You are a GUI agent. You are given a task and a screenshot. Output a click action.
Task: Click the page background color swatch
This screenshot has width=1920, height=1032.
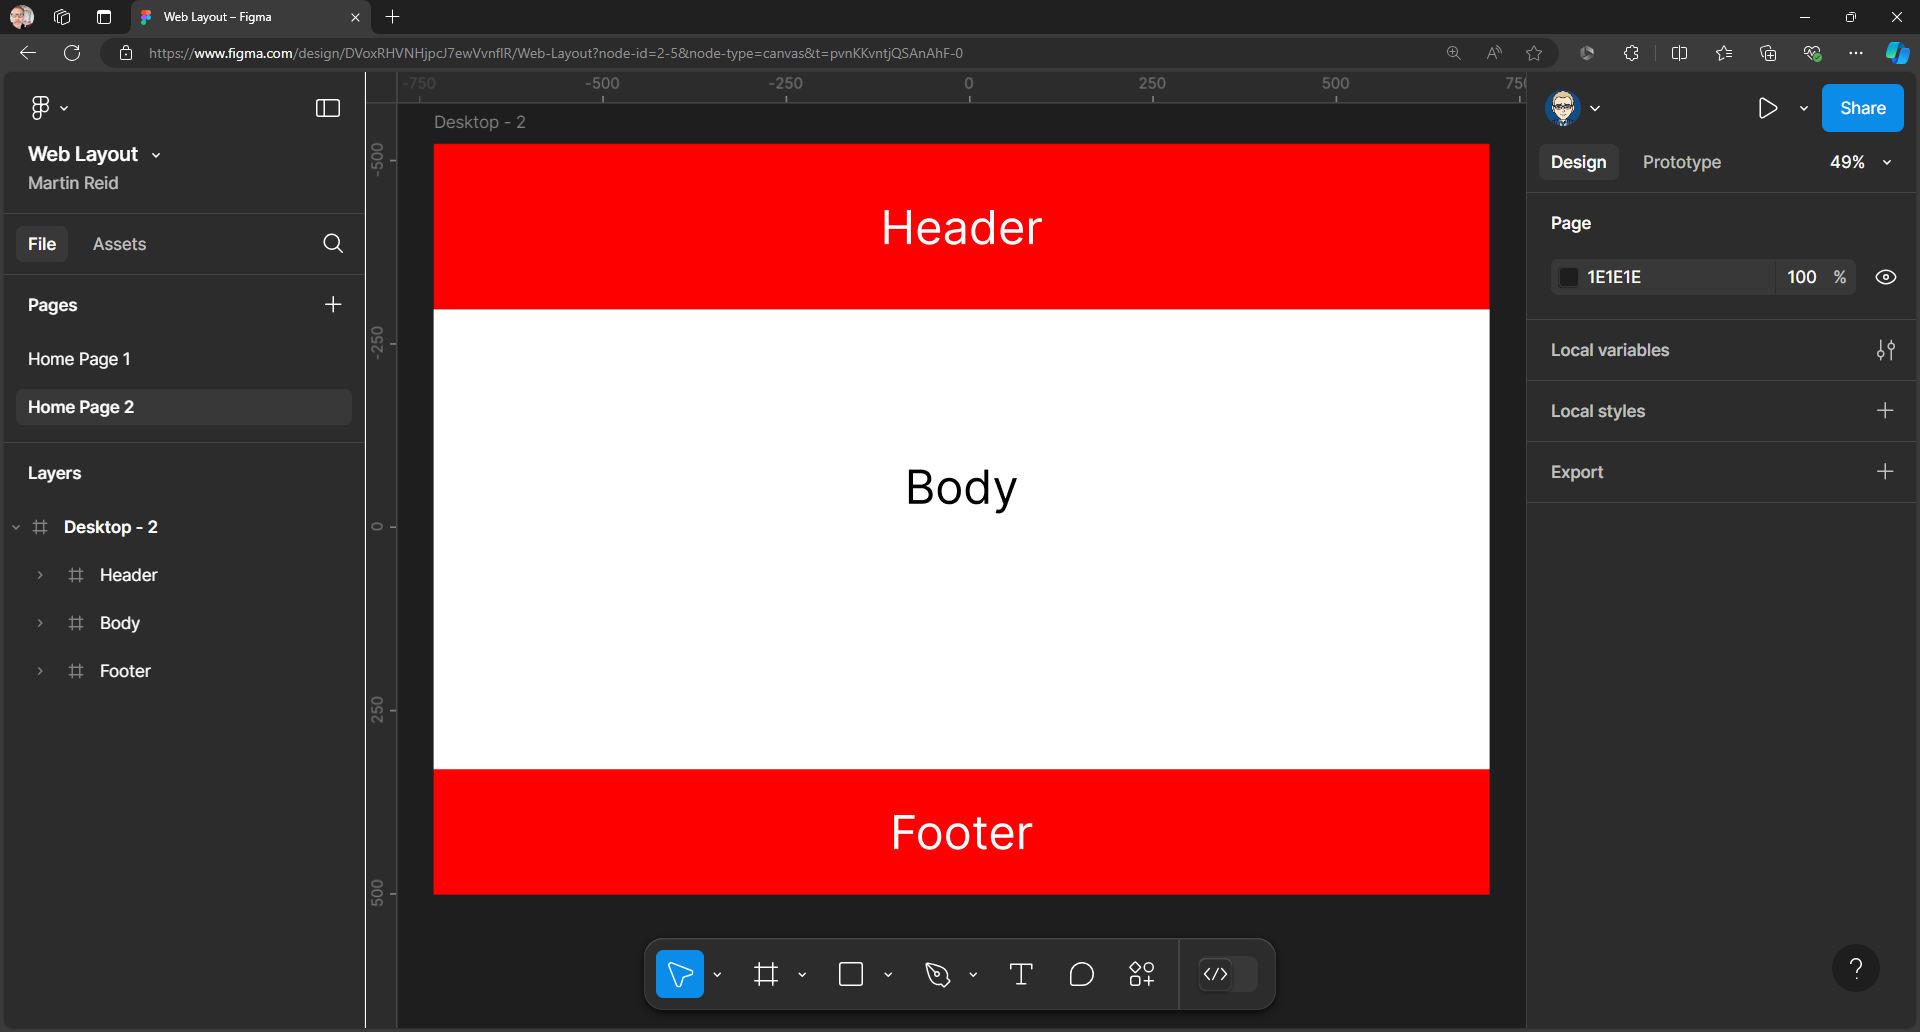[x=1569, y=277]
